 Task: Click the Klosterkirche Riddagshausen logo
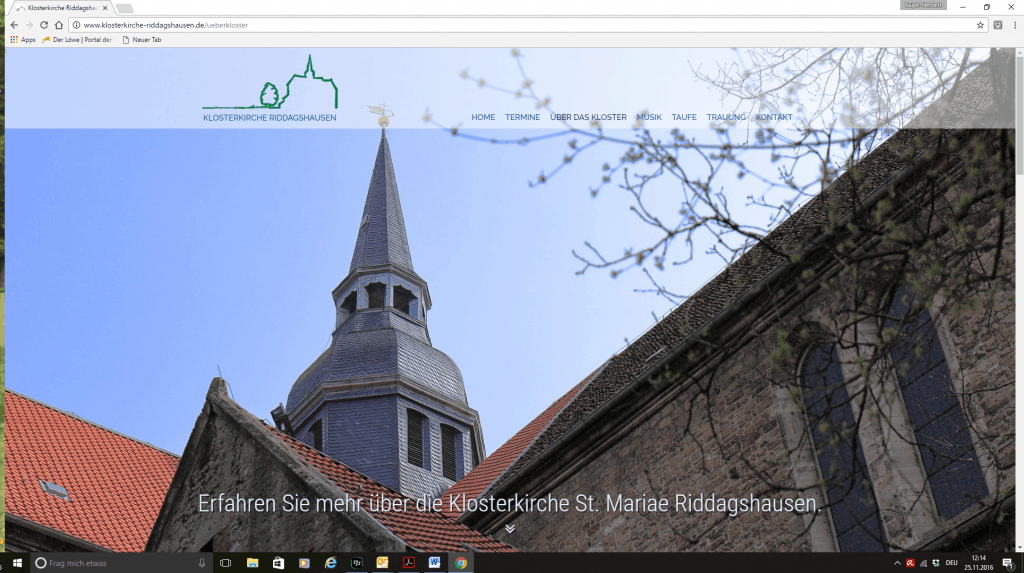point(270,90)
